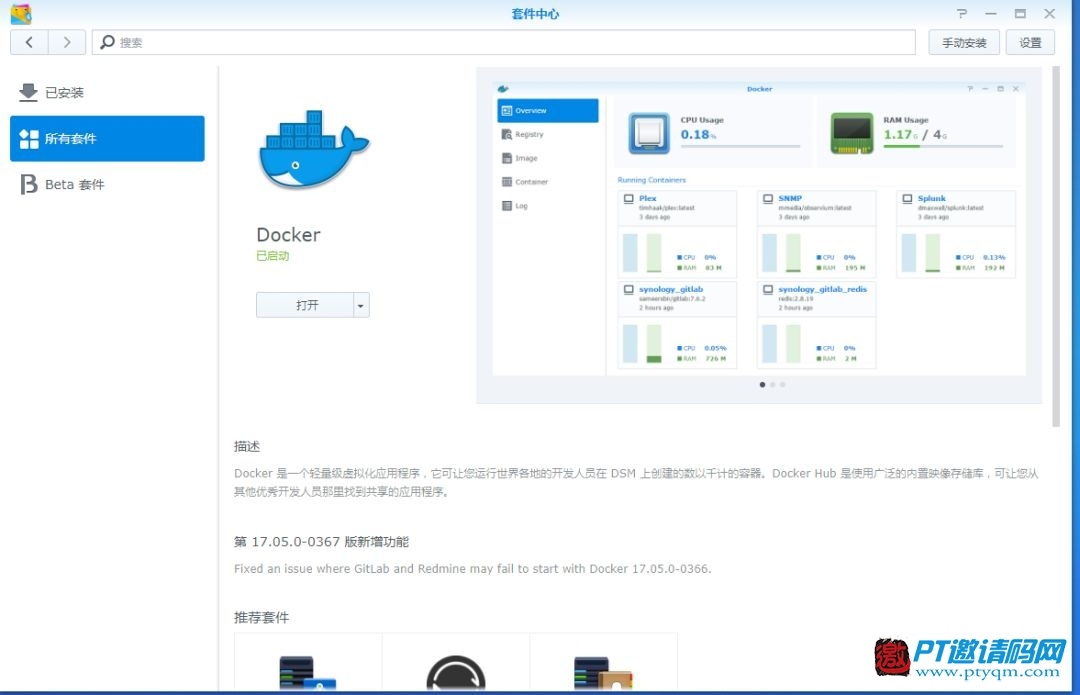This screenshot has width=1080, height=695.
Task: Select the 所有套件 all packages tab
Action: click(x=107, y=138)
